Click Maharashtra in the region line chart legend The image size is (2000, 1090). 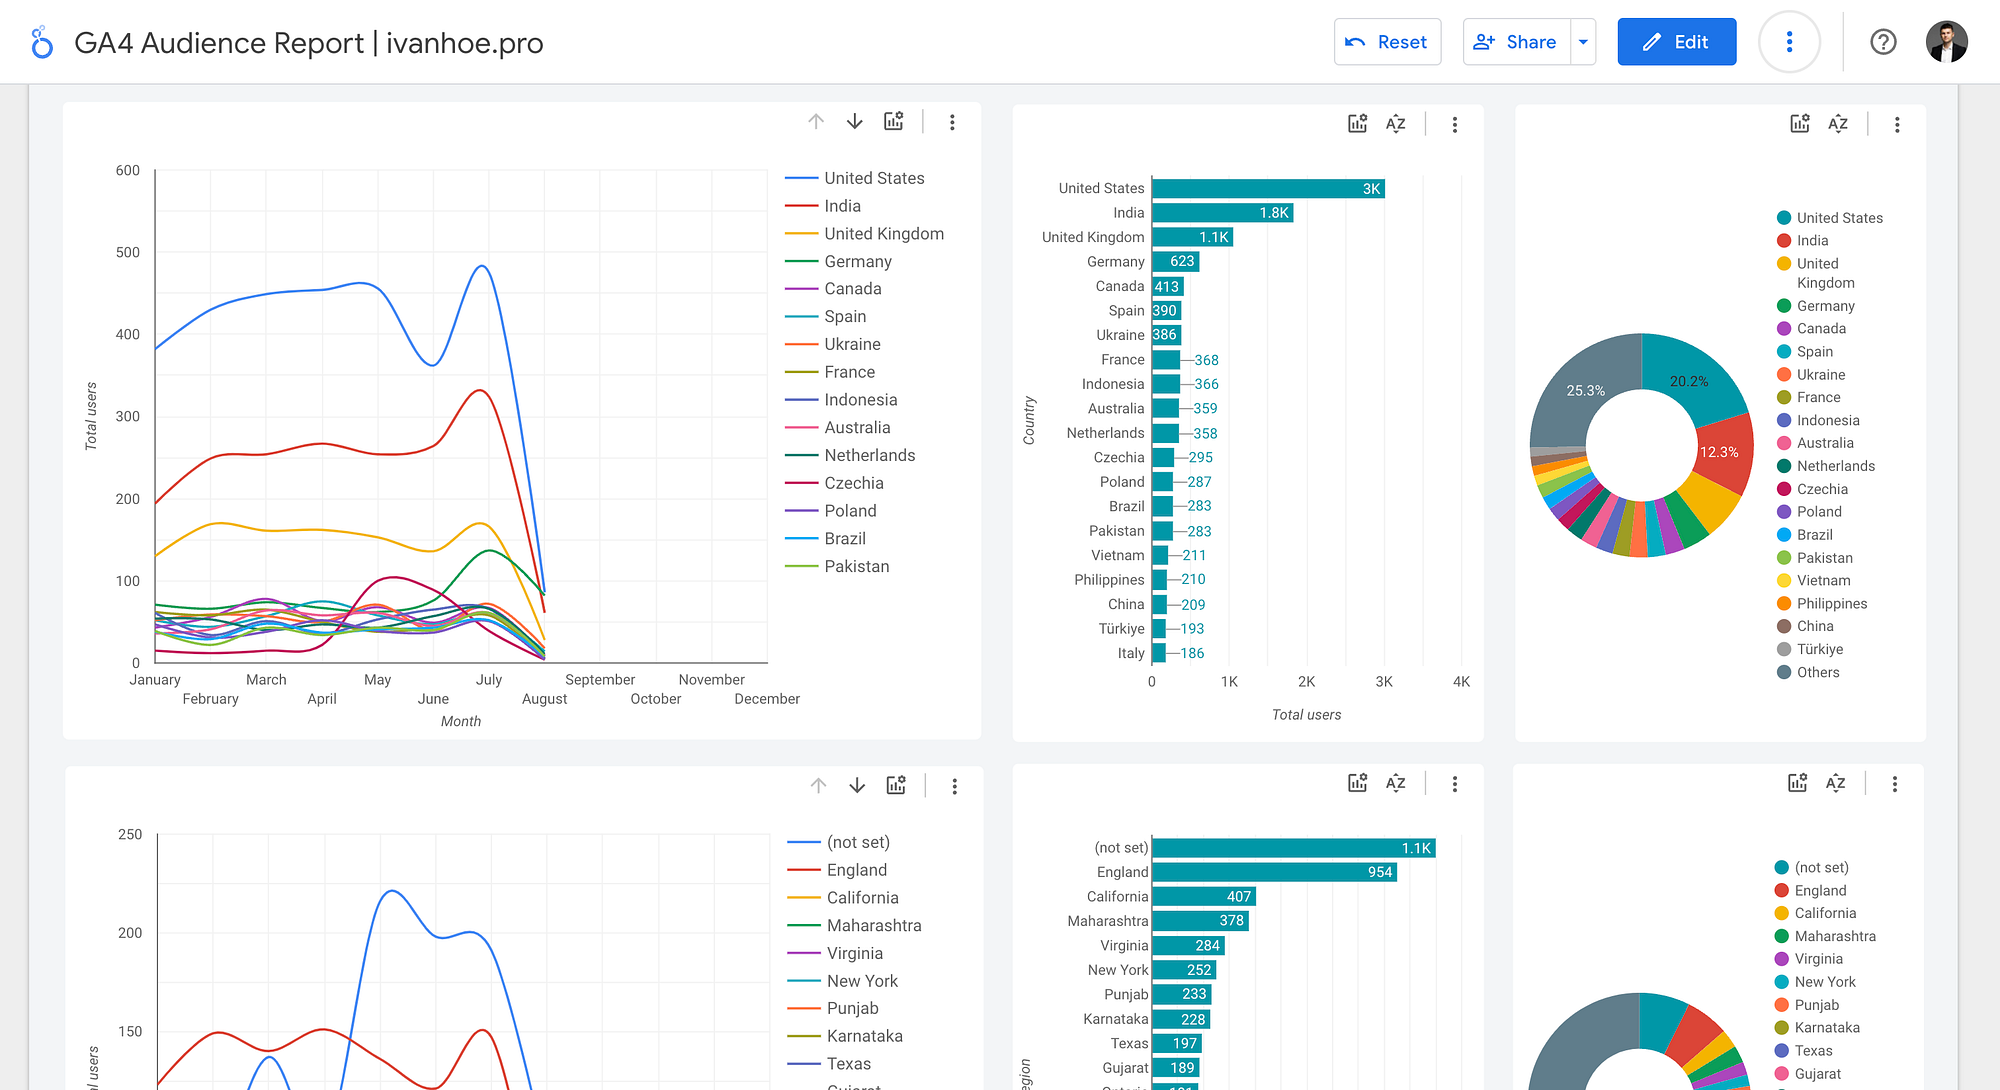click(874, 926)
